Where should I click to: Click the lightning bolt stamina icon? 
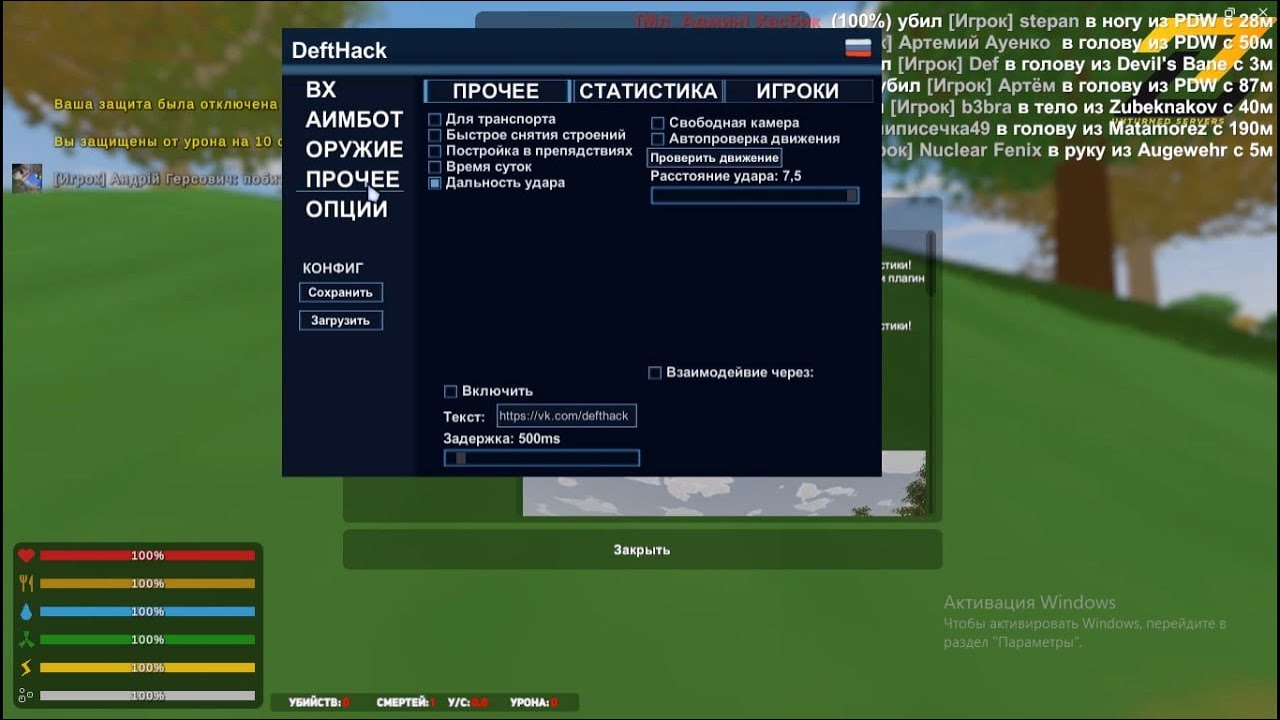26,667
